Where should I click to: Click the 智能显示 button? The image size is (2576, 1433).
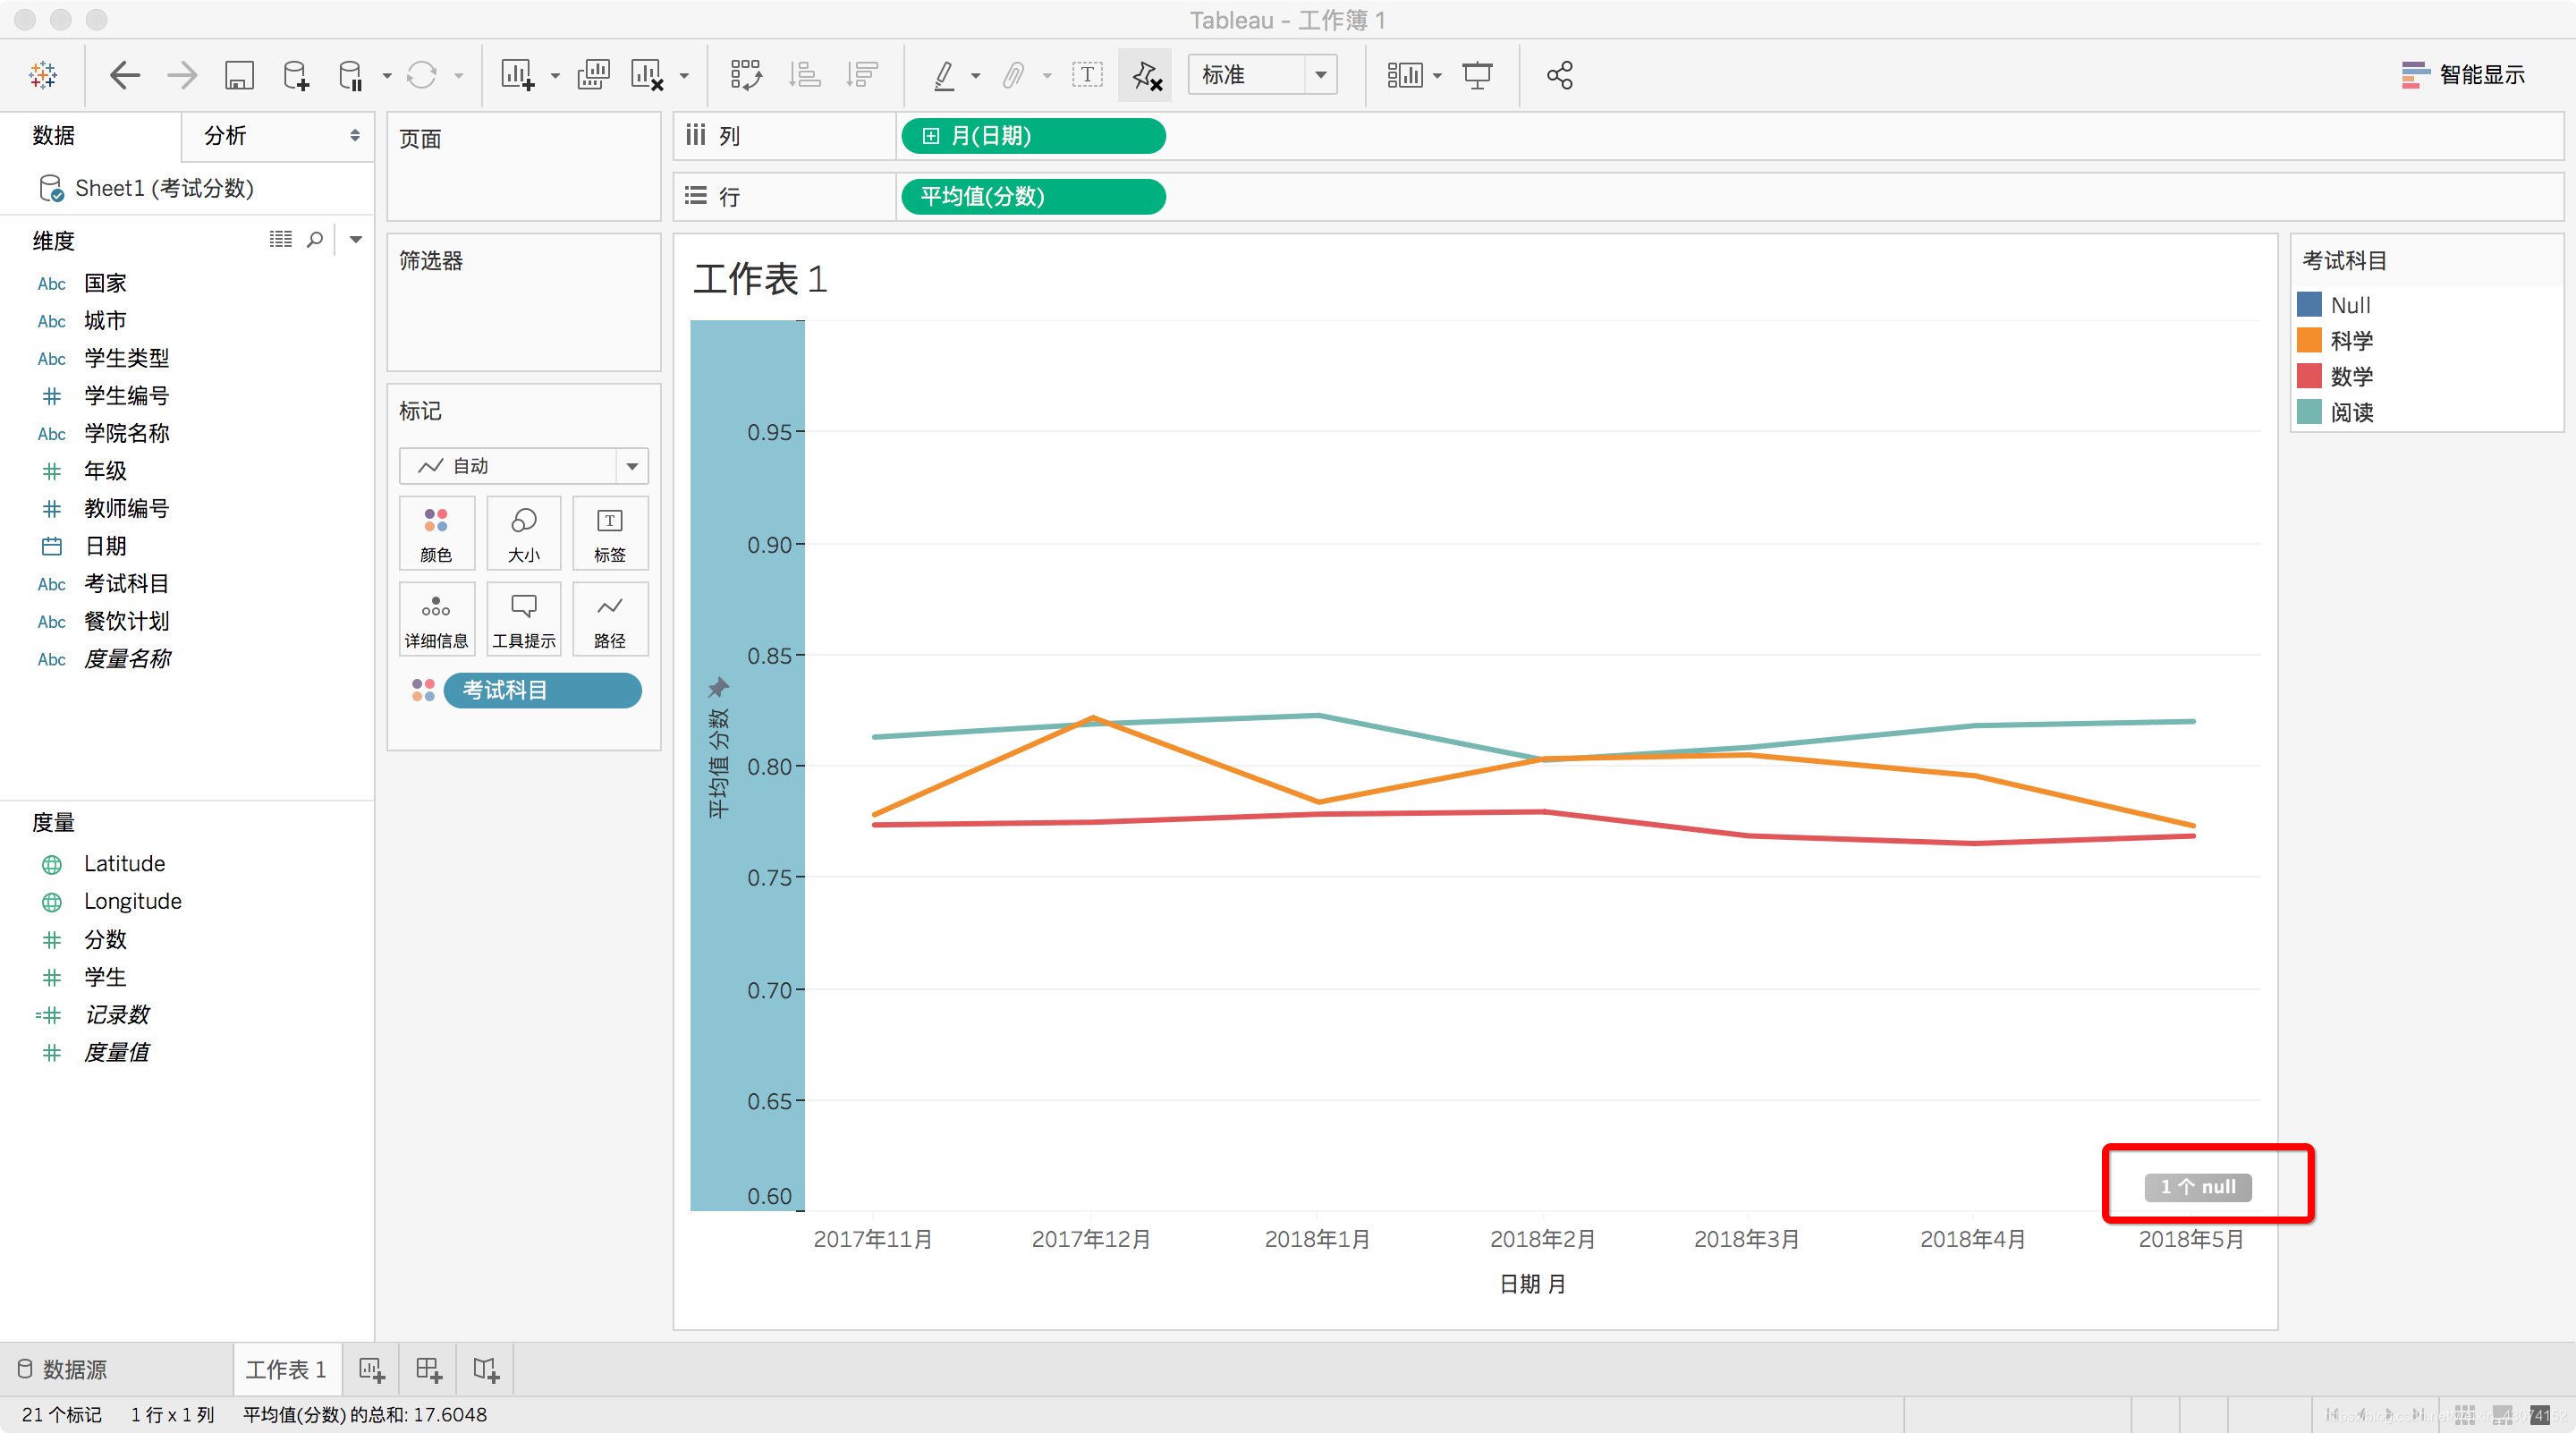2463,75
